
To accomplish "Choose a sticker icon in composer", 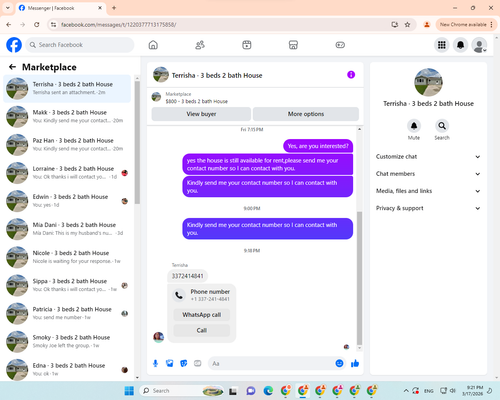I will point(184,363).
